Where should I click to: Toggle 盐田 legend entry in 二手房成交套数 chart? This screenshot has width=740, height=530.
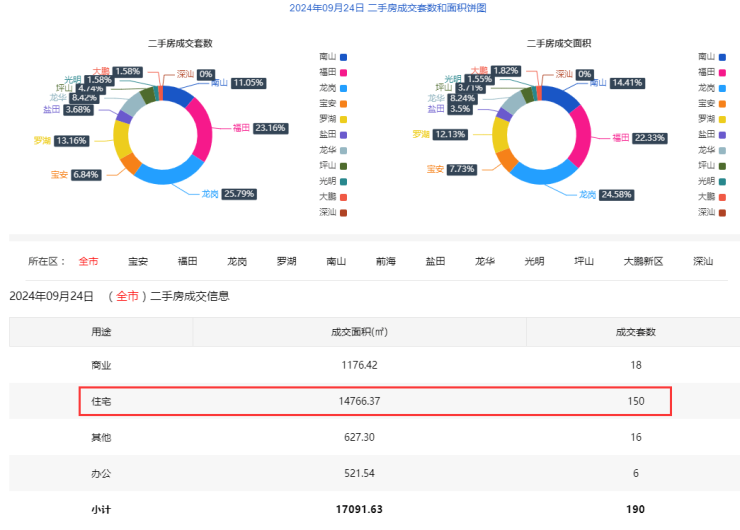coord(333,135)
